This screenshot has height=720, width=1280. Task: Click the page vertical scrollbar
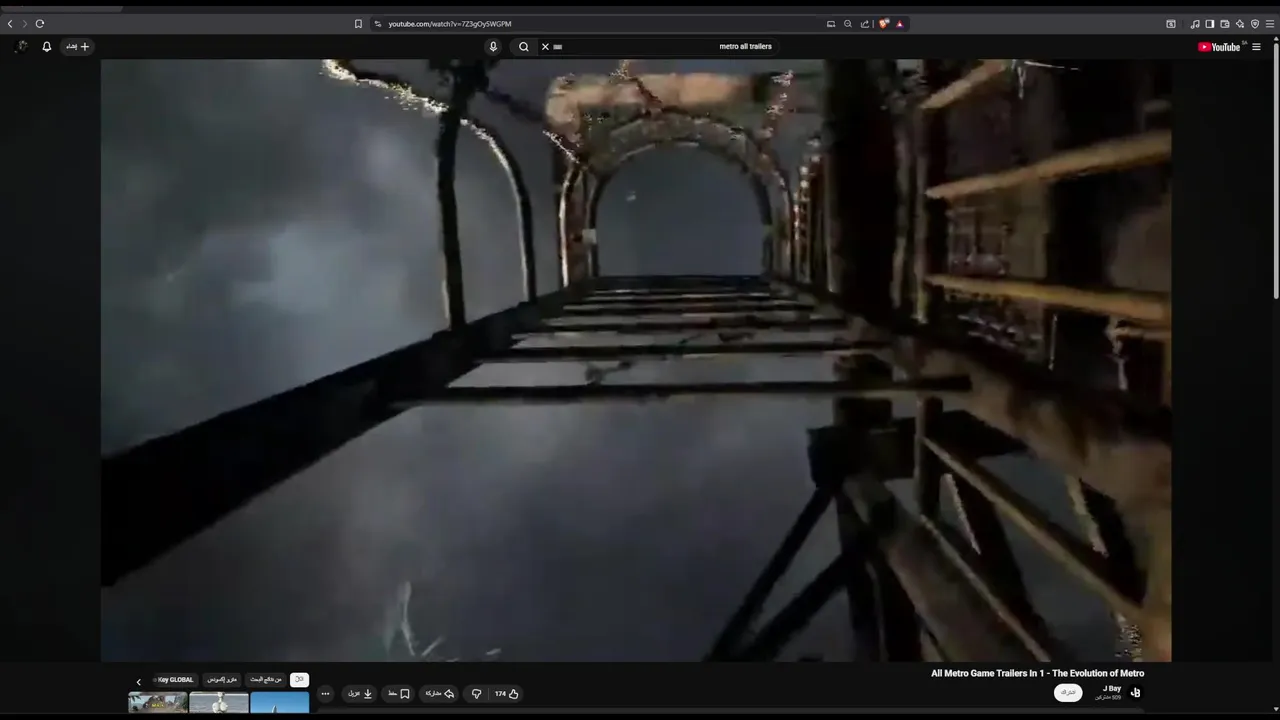[x=1276, y=170]
